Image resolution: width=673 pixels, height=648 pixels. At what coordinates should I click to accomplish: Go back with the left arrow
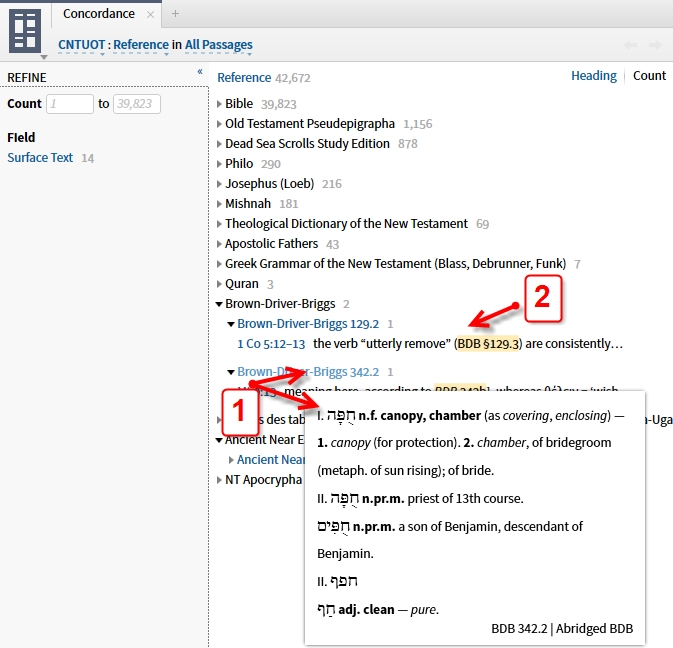630,45
